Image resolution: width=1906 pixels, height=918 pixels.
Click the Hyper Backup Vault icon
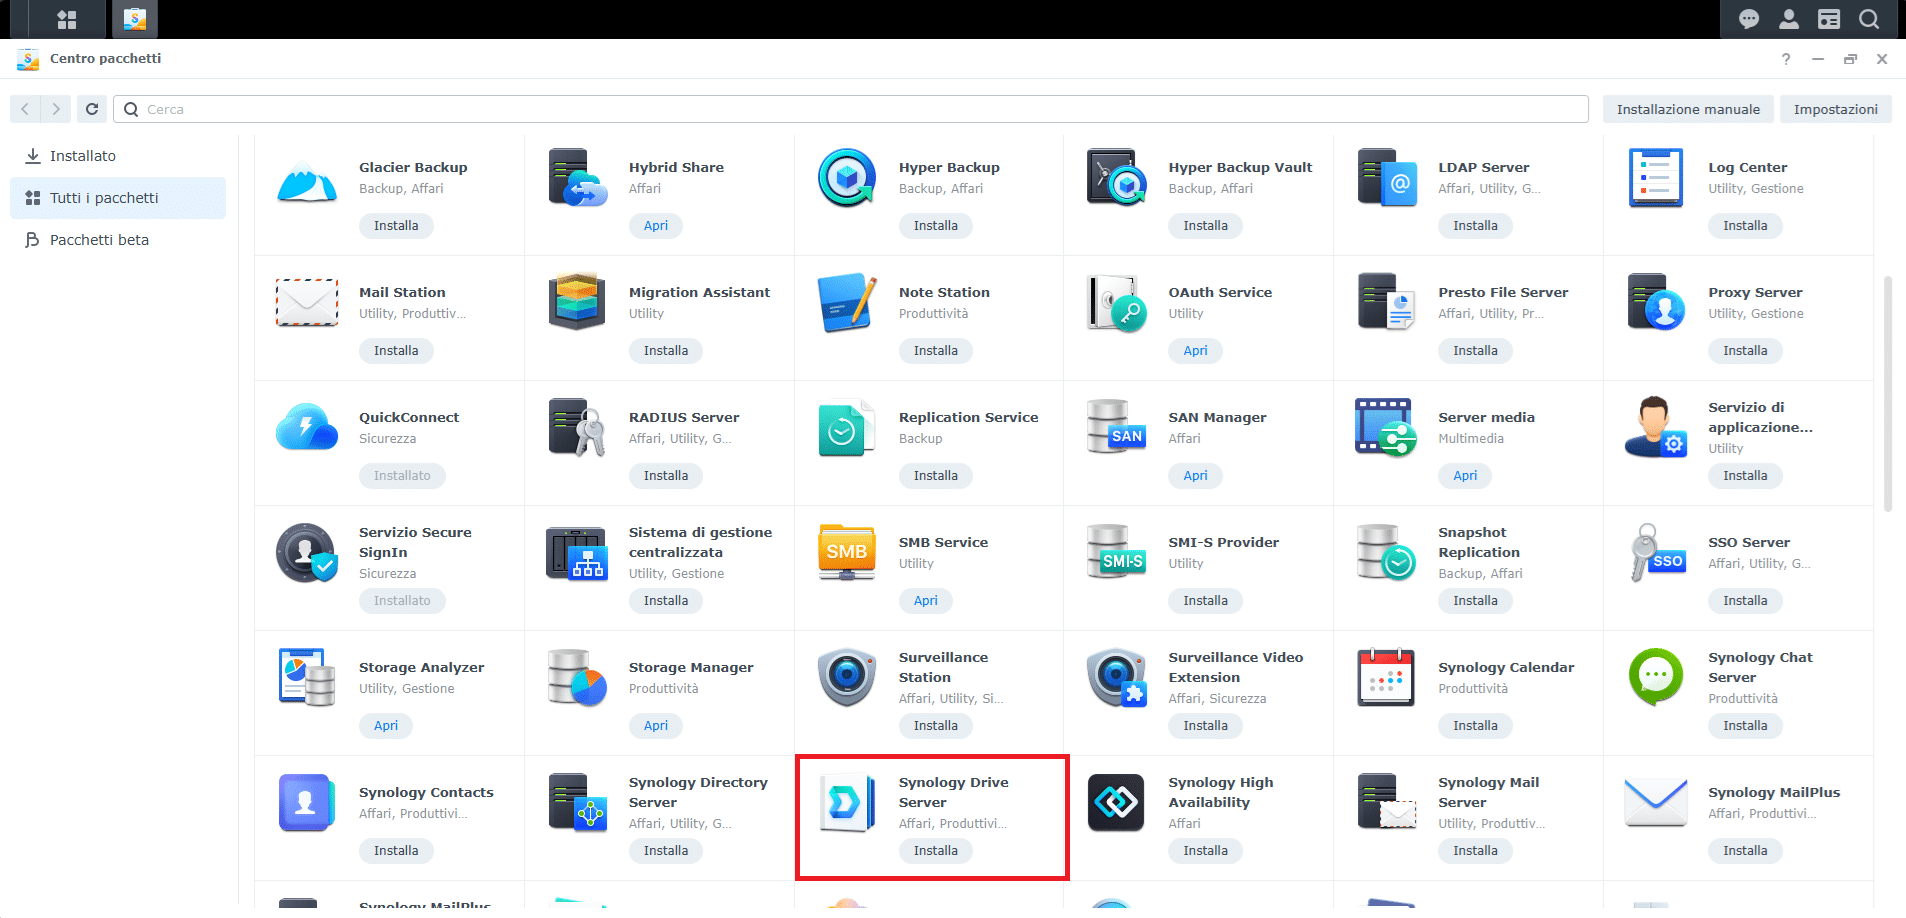[x=1116, y=178]
